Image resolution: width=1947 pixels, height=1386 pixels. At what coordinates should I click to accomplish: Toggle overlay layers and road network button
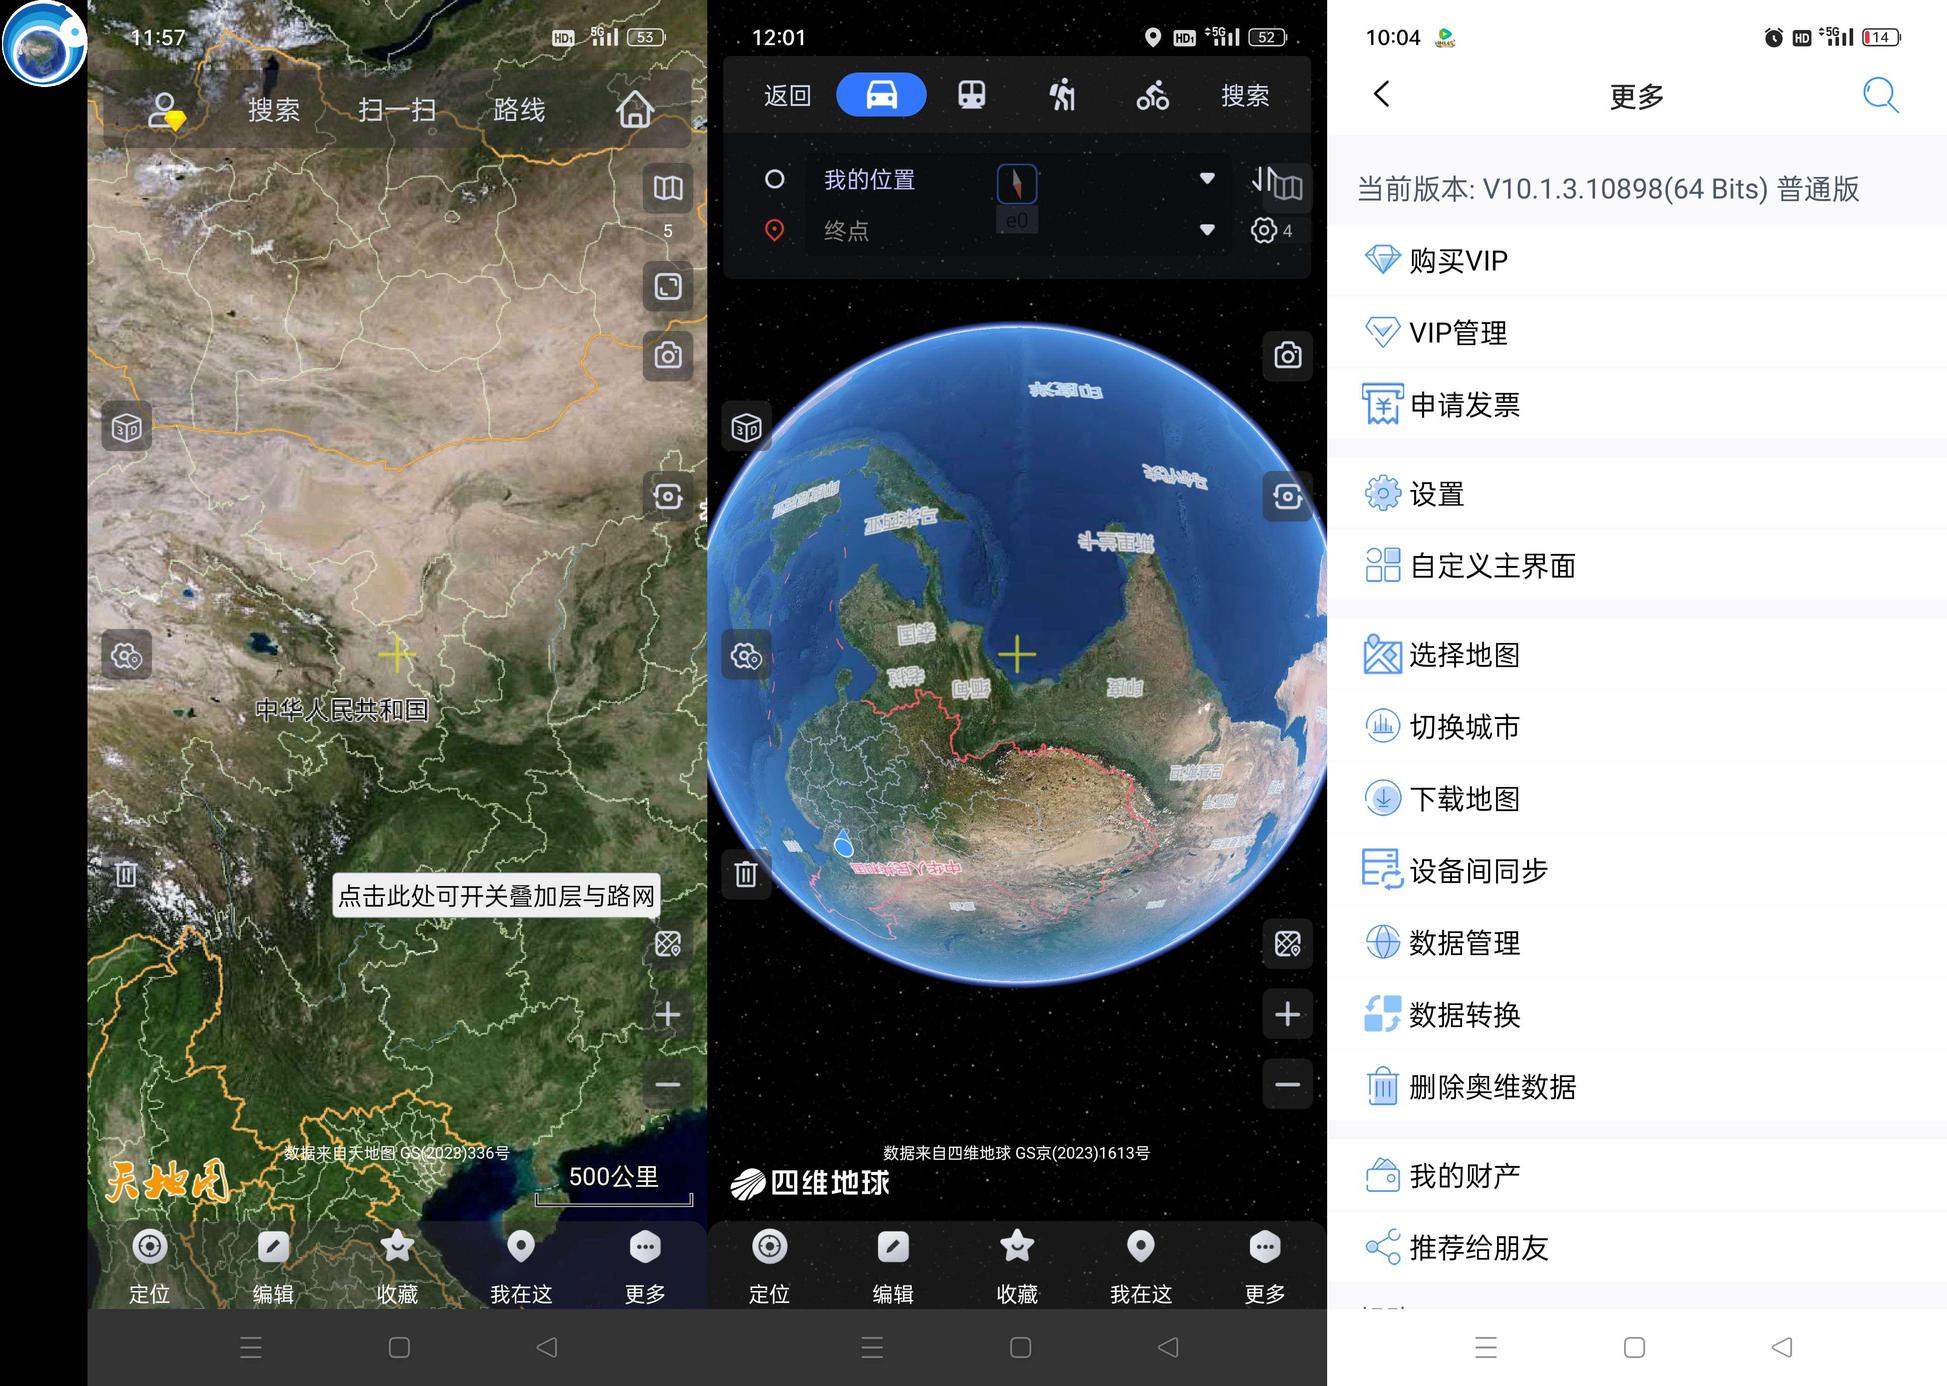667,943
